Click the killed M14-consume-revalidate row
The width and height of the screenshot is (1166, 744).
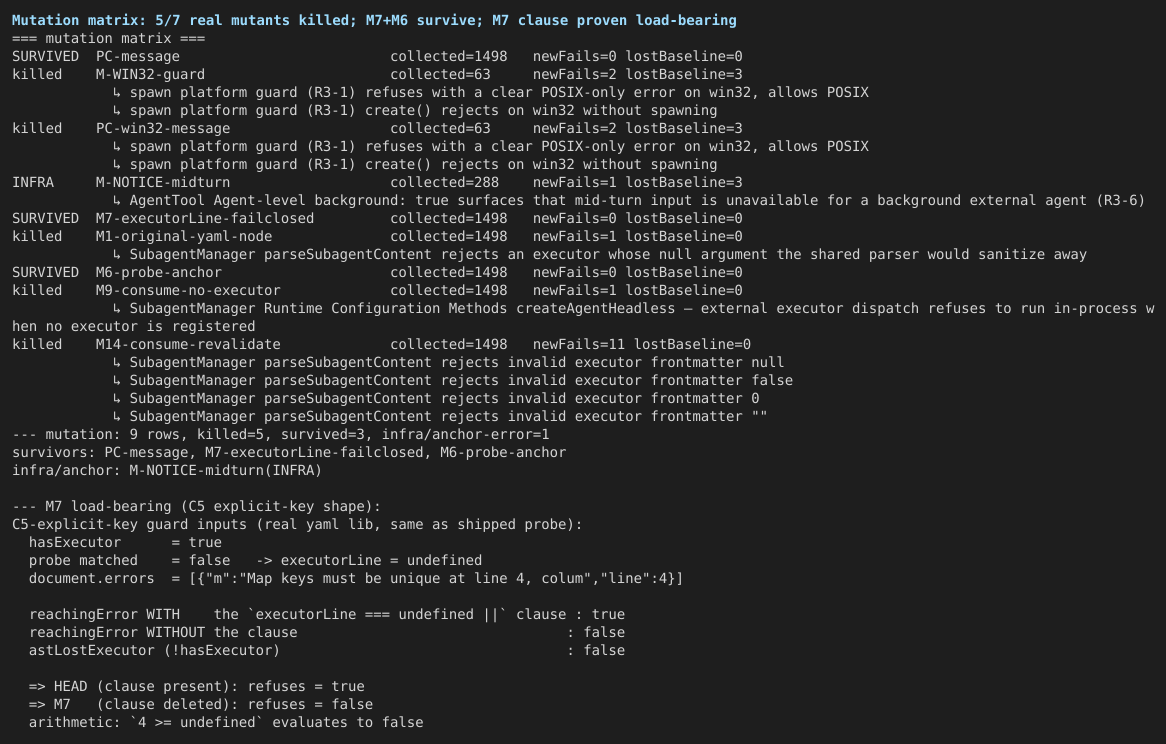coord(381,345)
